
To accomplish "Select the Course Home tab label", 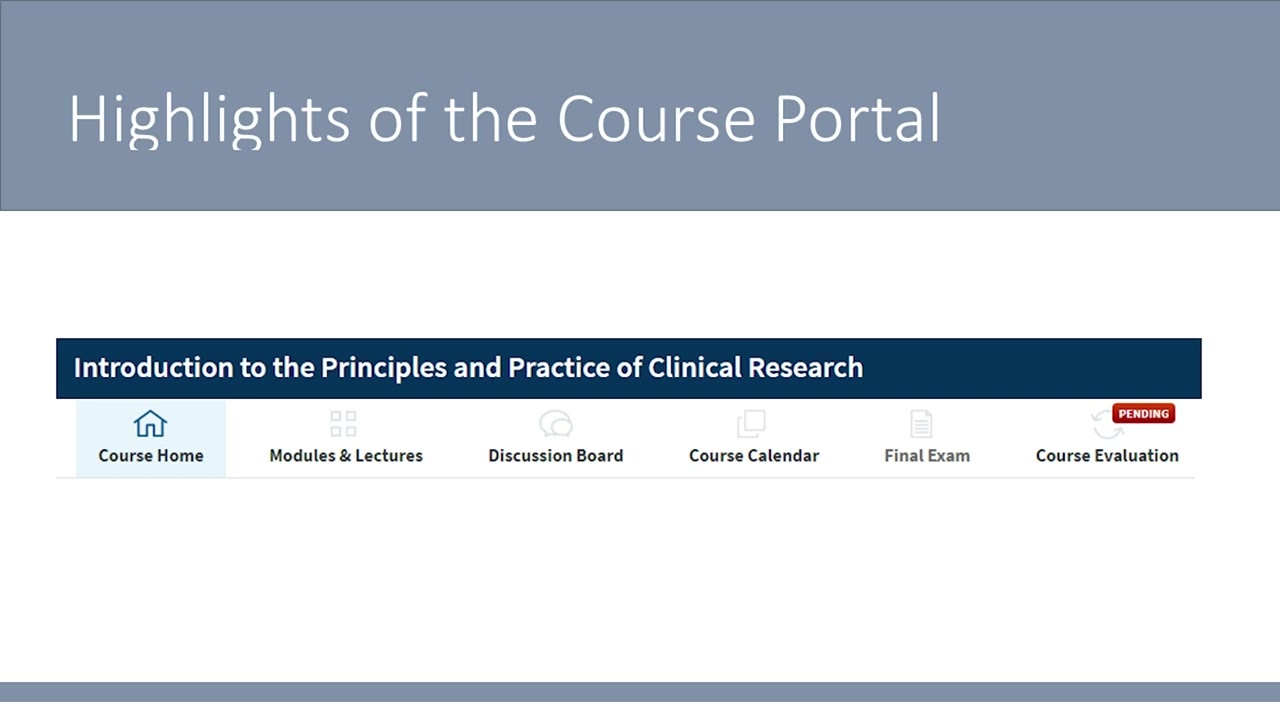I will point(151,455).
